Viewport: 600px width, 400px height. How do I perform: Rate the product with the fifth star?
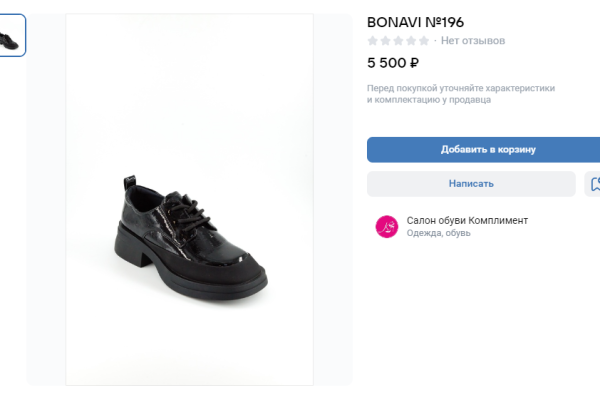424,41
